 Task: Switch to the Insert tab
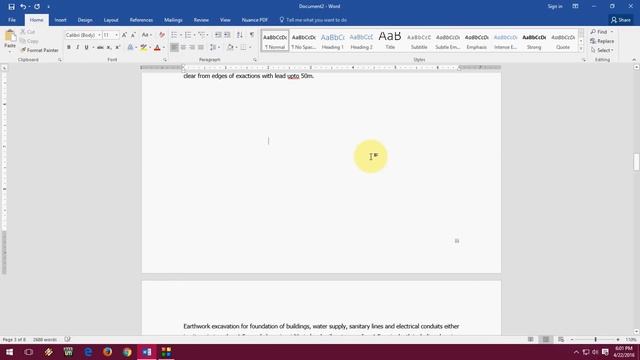click(x=60, y=20)
